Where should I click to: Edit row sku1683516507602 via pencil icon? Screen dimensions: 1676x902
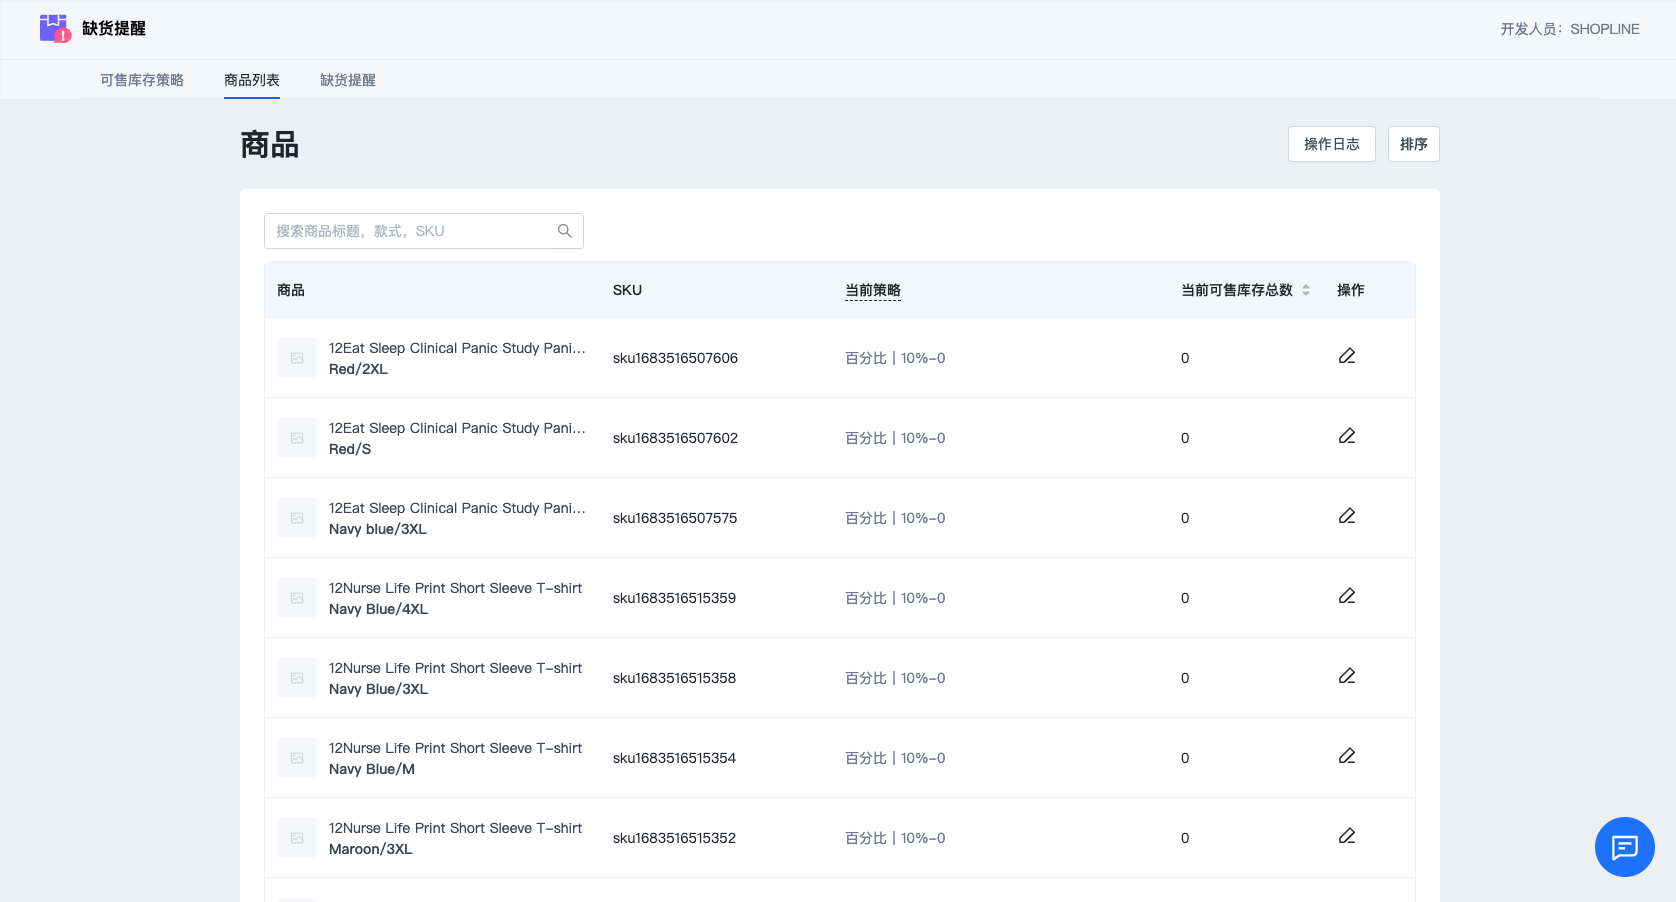[1347, 436]
